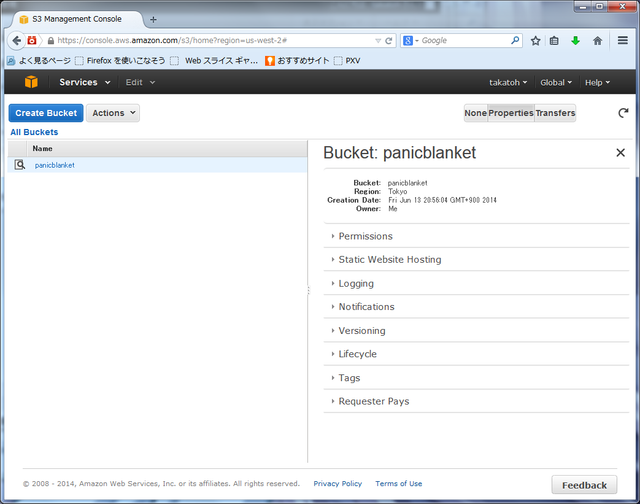Image resolution: width=640 pixels, height=504 pixels.
Task: Click the red site identity icon
Action: coord(31,40)
